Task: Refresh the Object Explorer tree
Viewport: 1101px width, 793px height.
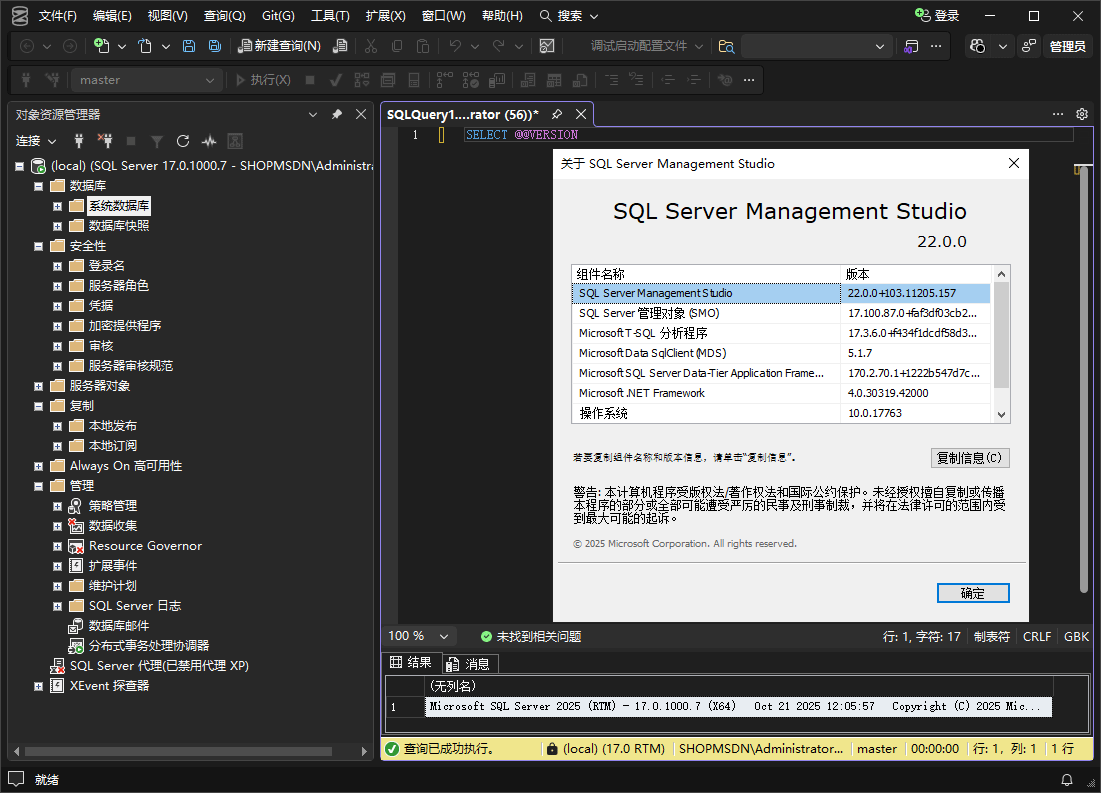Action: click(183, 141)
